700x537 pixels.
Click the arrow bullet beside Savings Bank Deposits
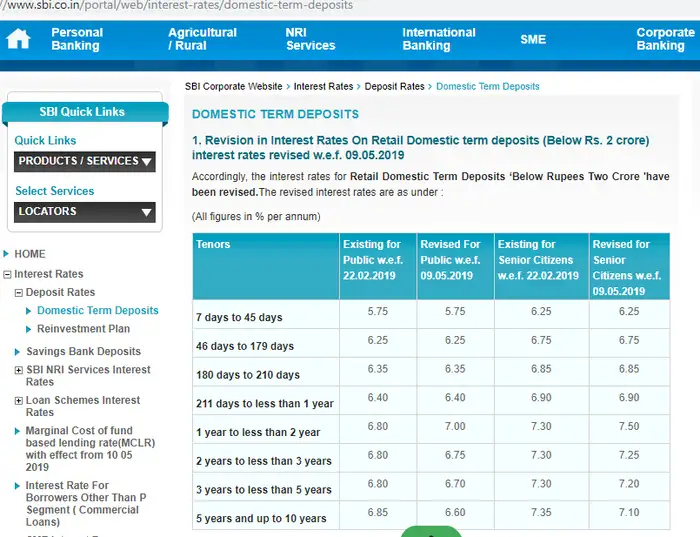(17, 352)
